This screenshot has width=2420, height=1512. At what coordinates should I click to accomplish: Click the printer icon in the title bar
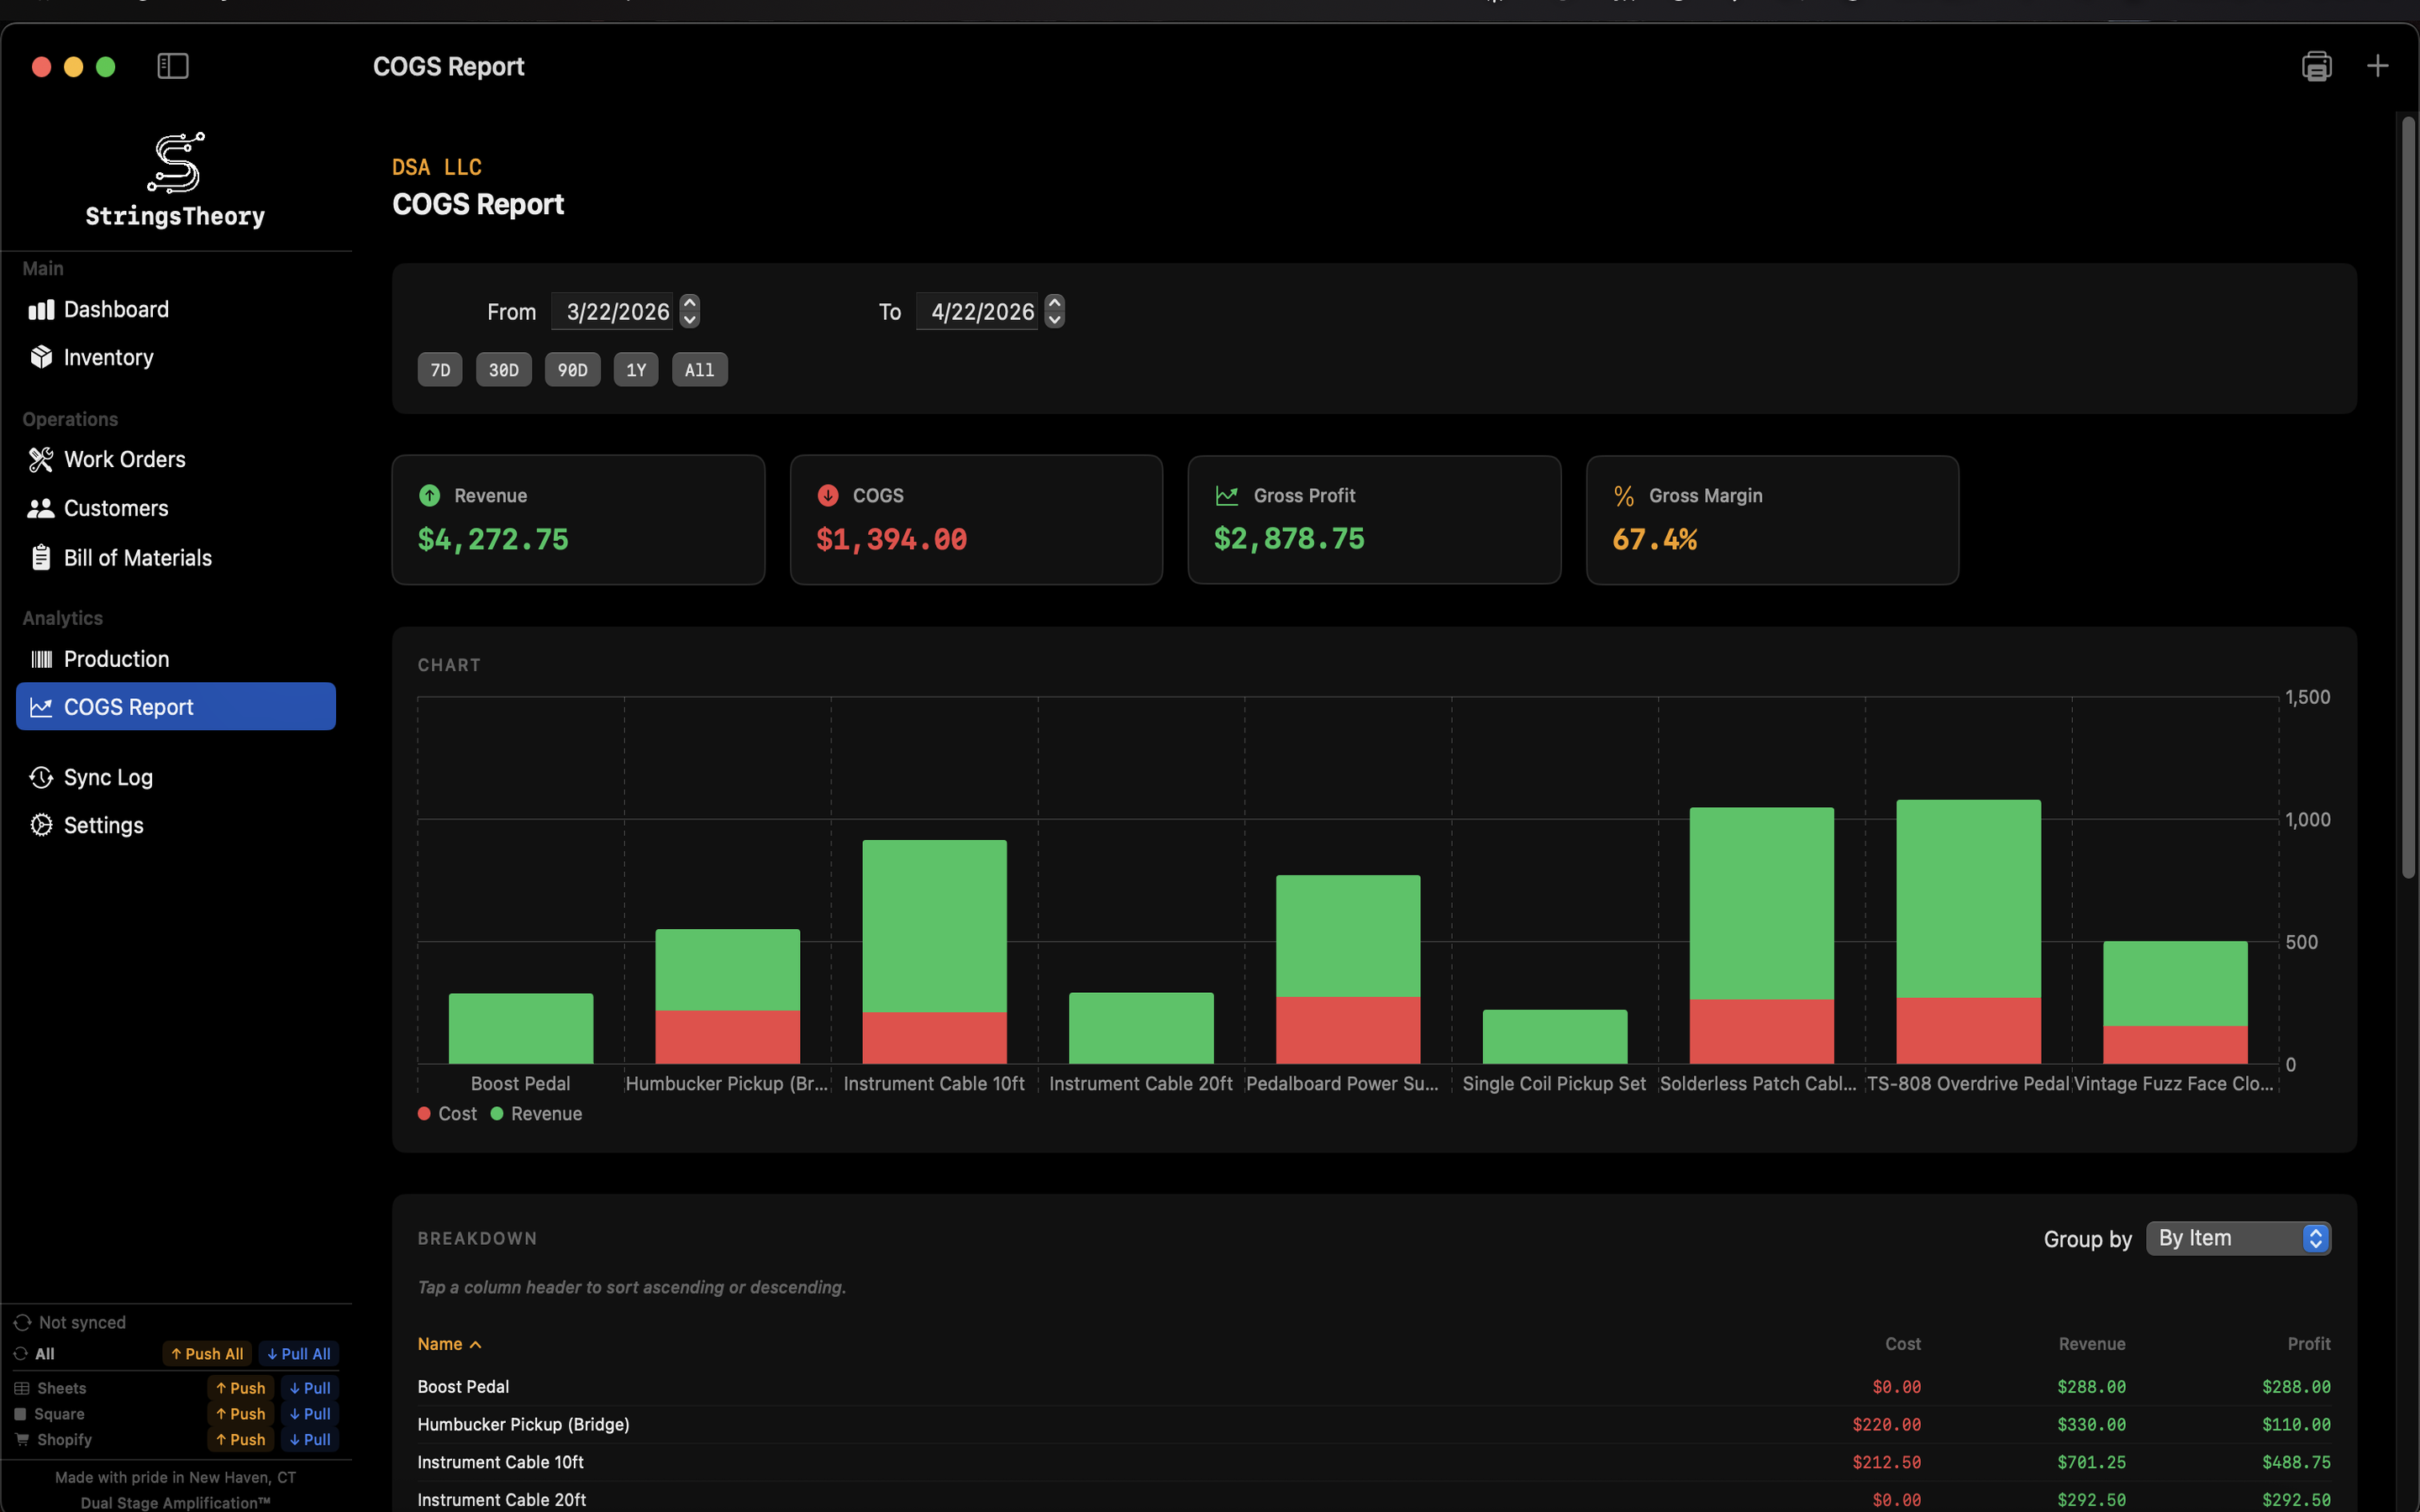click(2316, 66)
